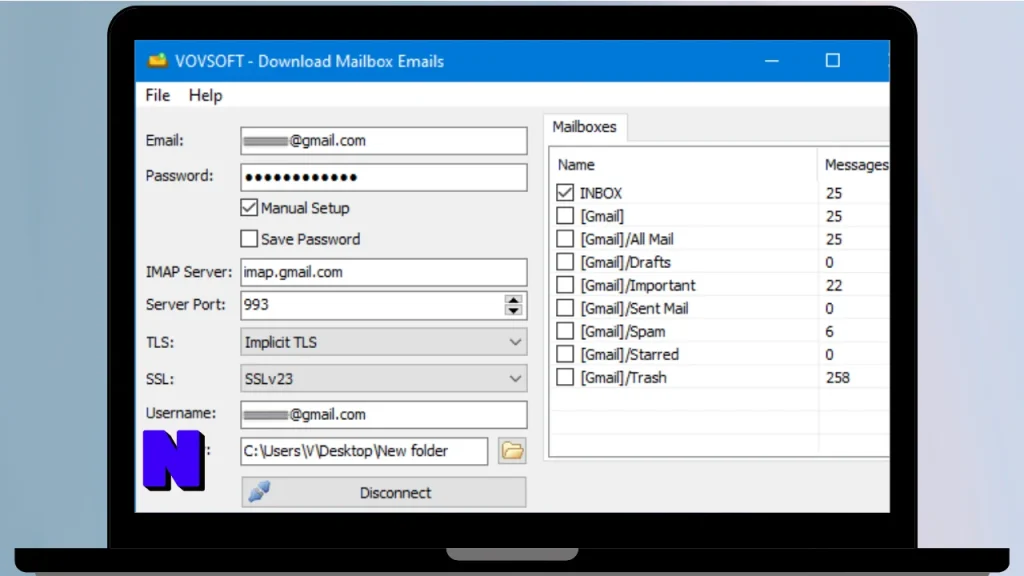Check the [Gmail]/Spam checkbox
This screenshot has width=1024, height=576.
[x=565, y=331]
